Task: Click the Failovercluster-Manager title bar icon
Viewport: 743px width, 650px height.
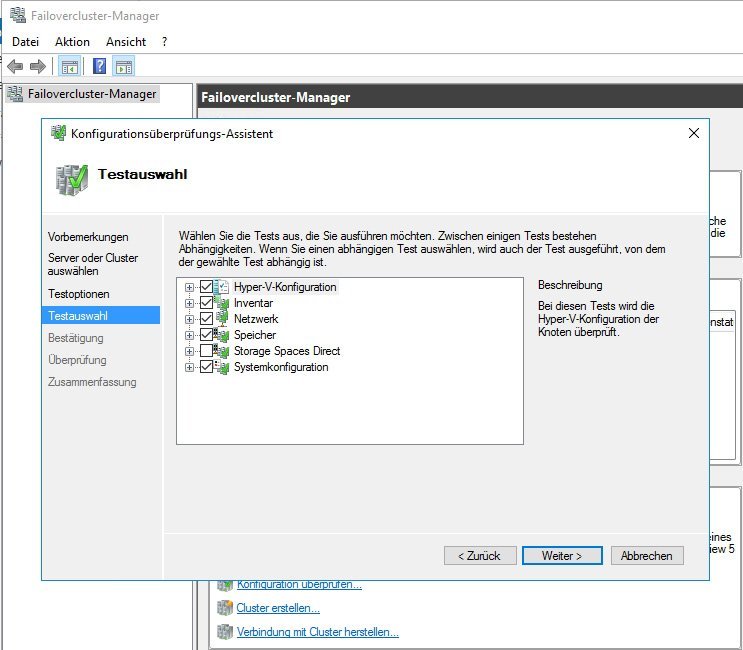Action: (18, 15)
